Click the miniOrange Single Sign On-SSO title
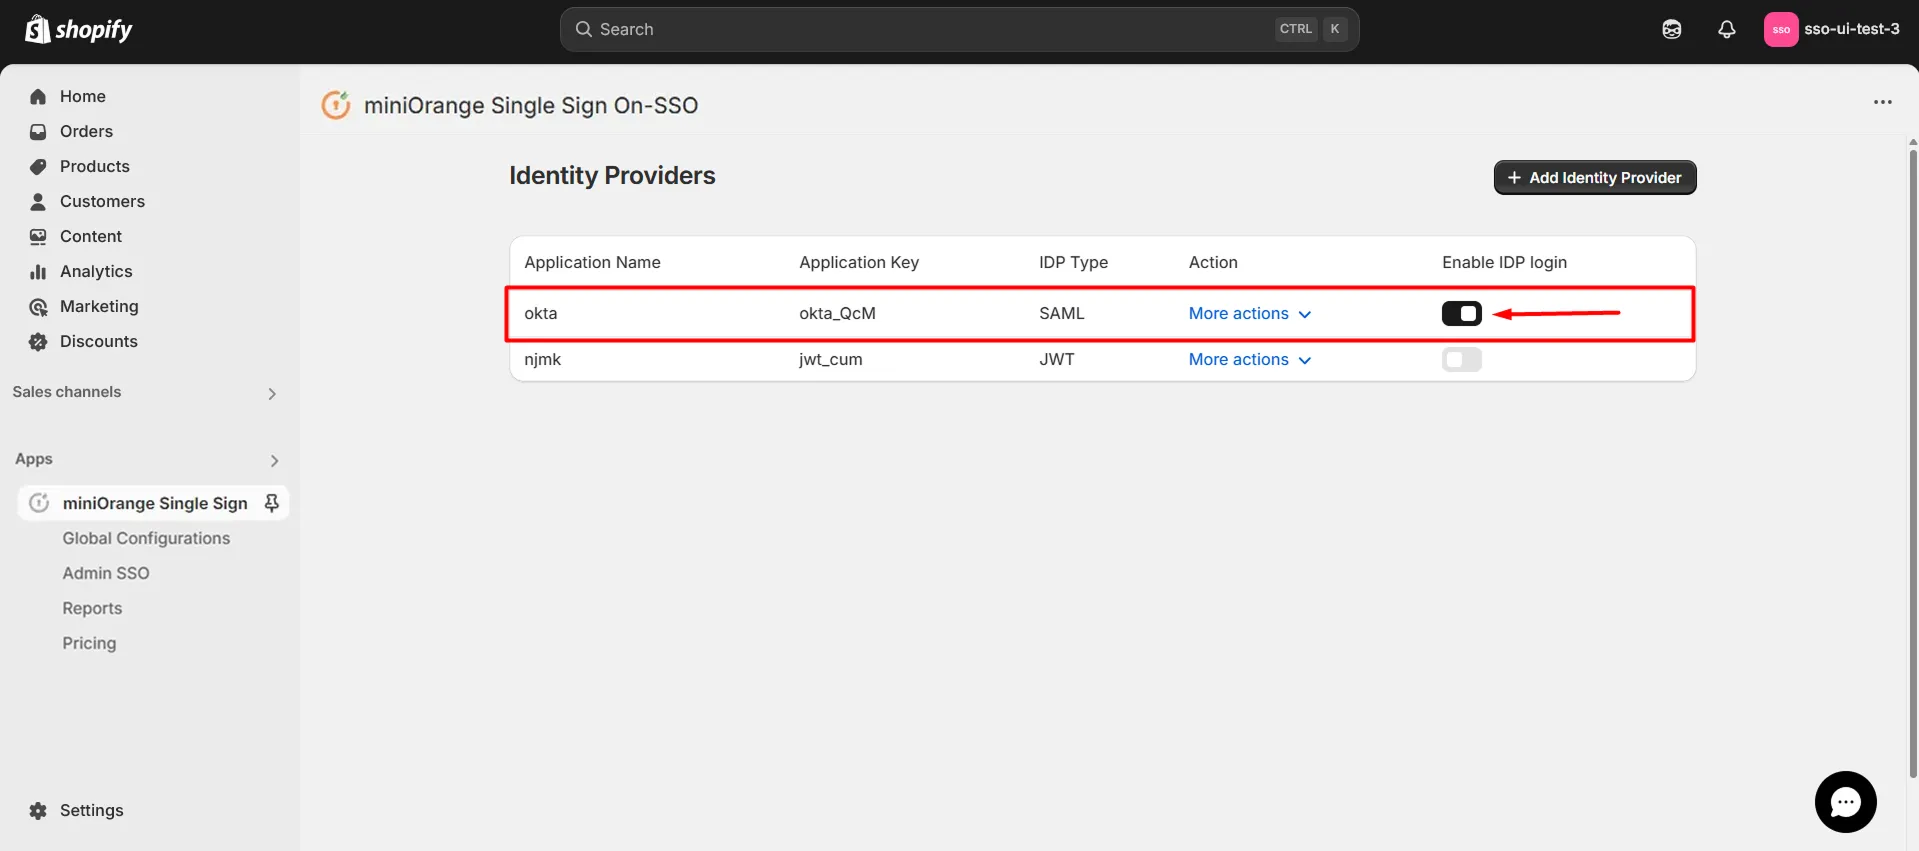Image resolution: width=1919 pixels, height=851 pixels. tap(531, 106)
